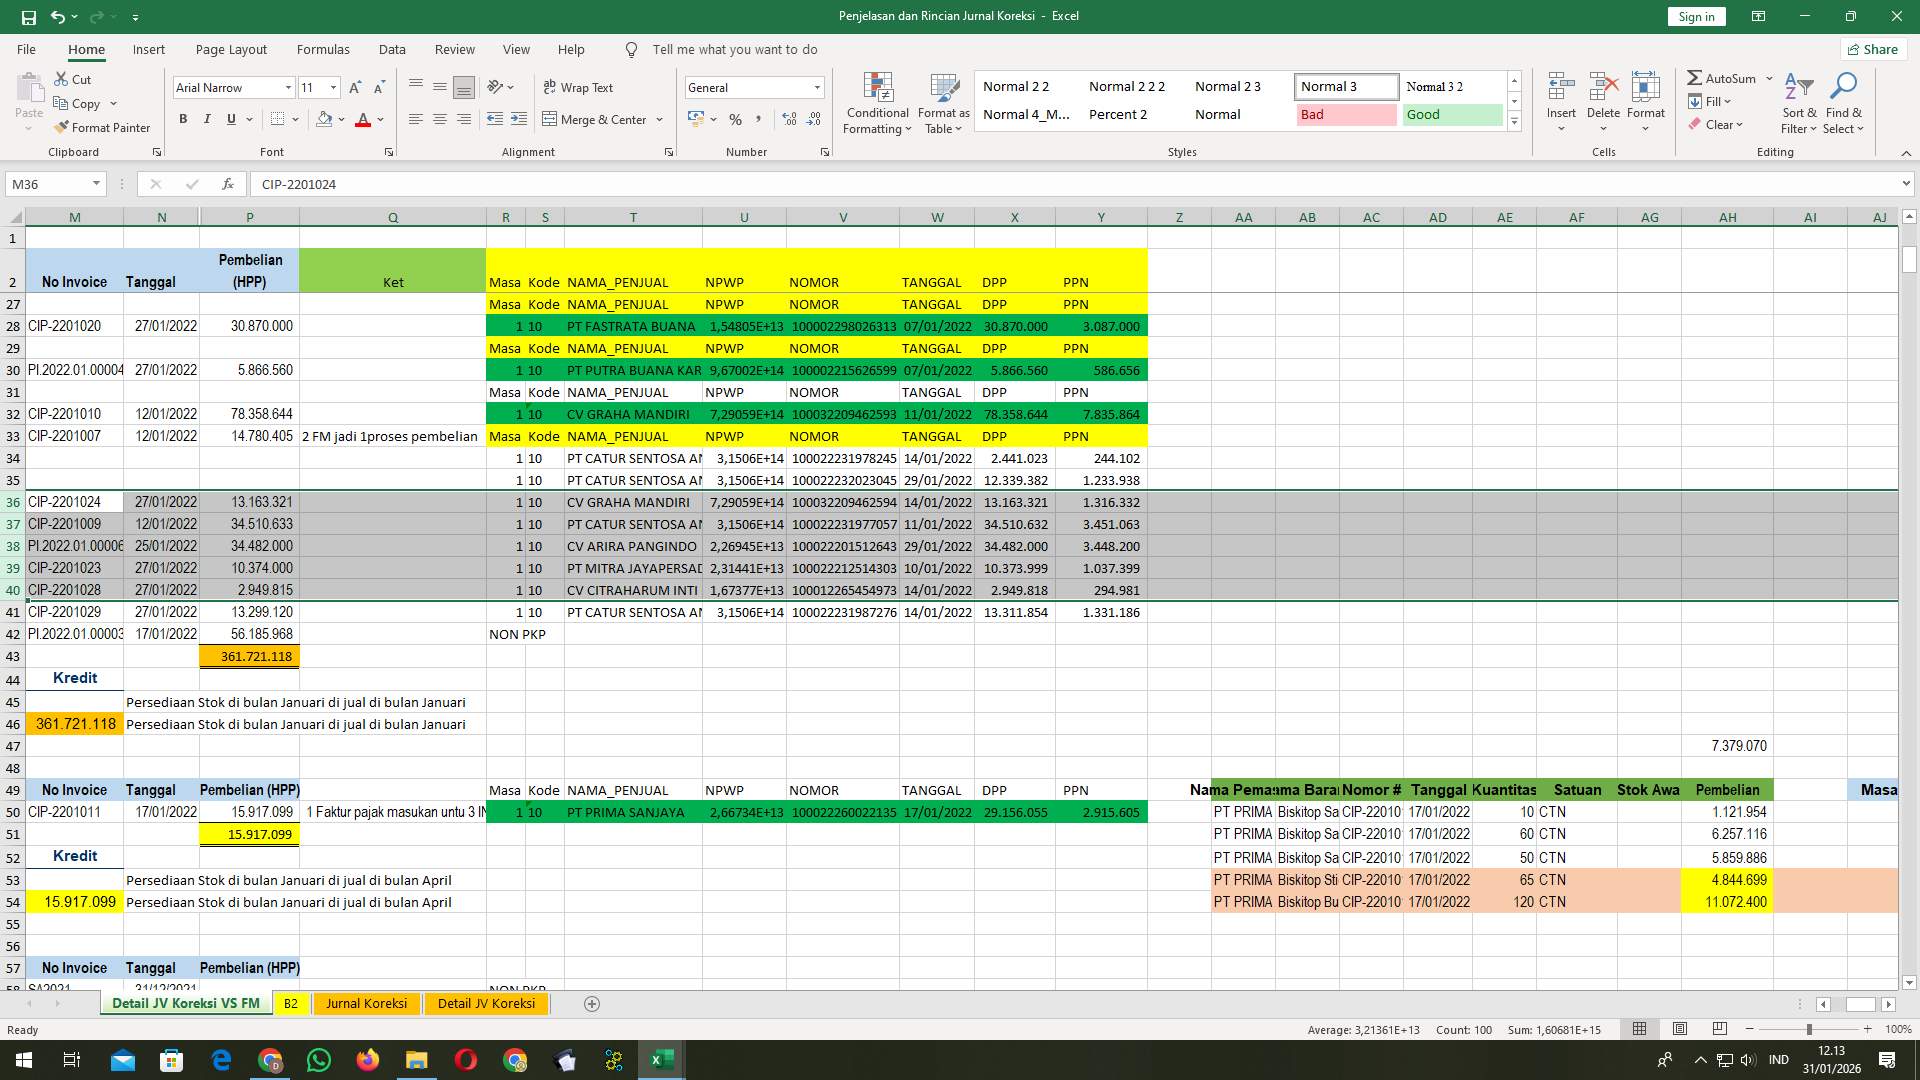Open the Formulas ribbon tab
The height and width of the screenshot is (1080, 1920).
(323, 49)
